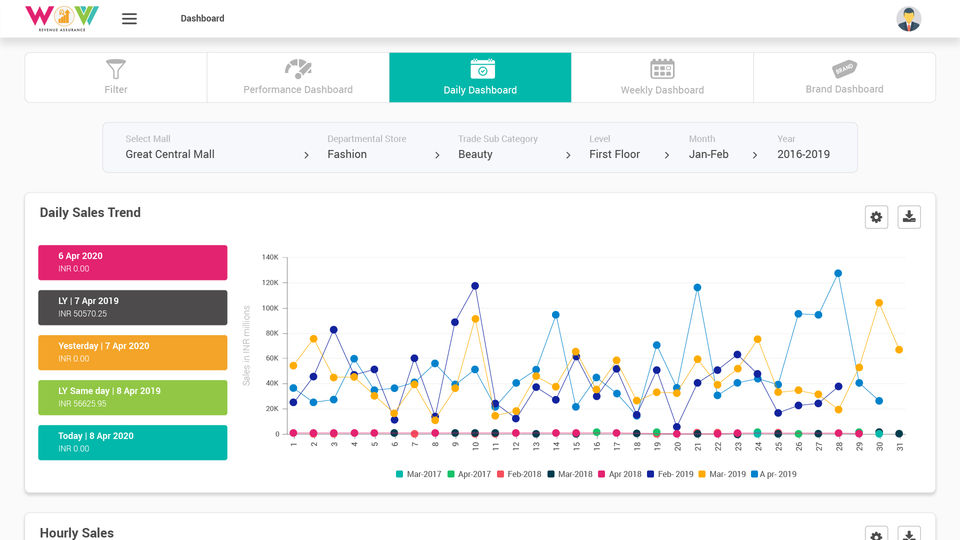Toggle Apr-2017 legend series
Image resolution: width=960 pixels, height=540 pixels.
(x=469, y=474)
